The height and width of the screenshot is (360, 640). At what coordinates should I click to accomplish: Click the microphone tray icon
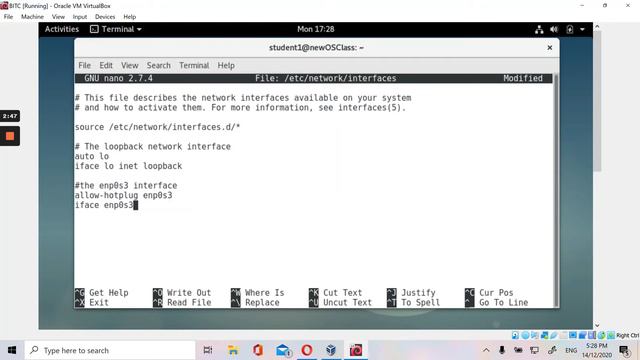coord(502,350)
